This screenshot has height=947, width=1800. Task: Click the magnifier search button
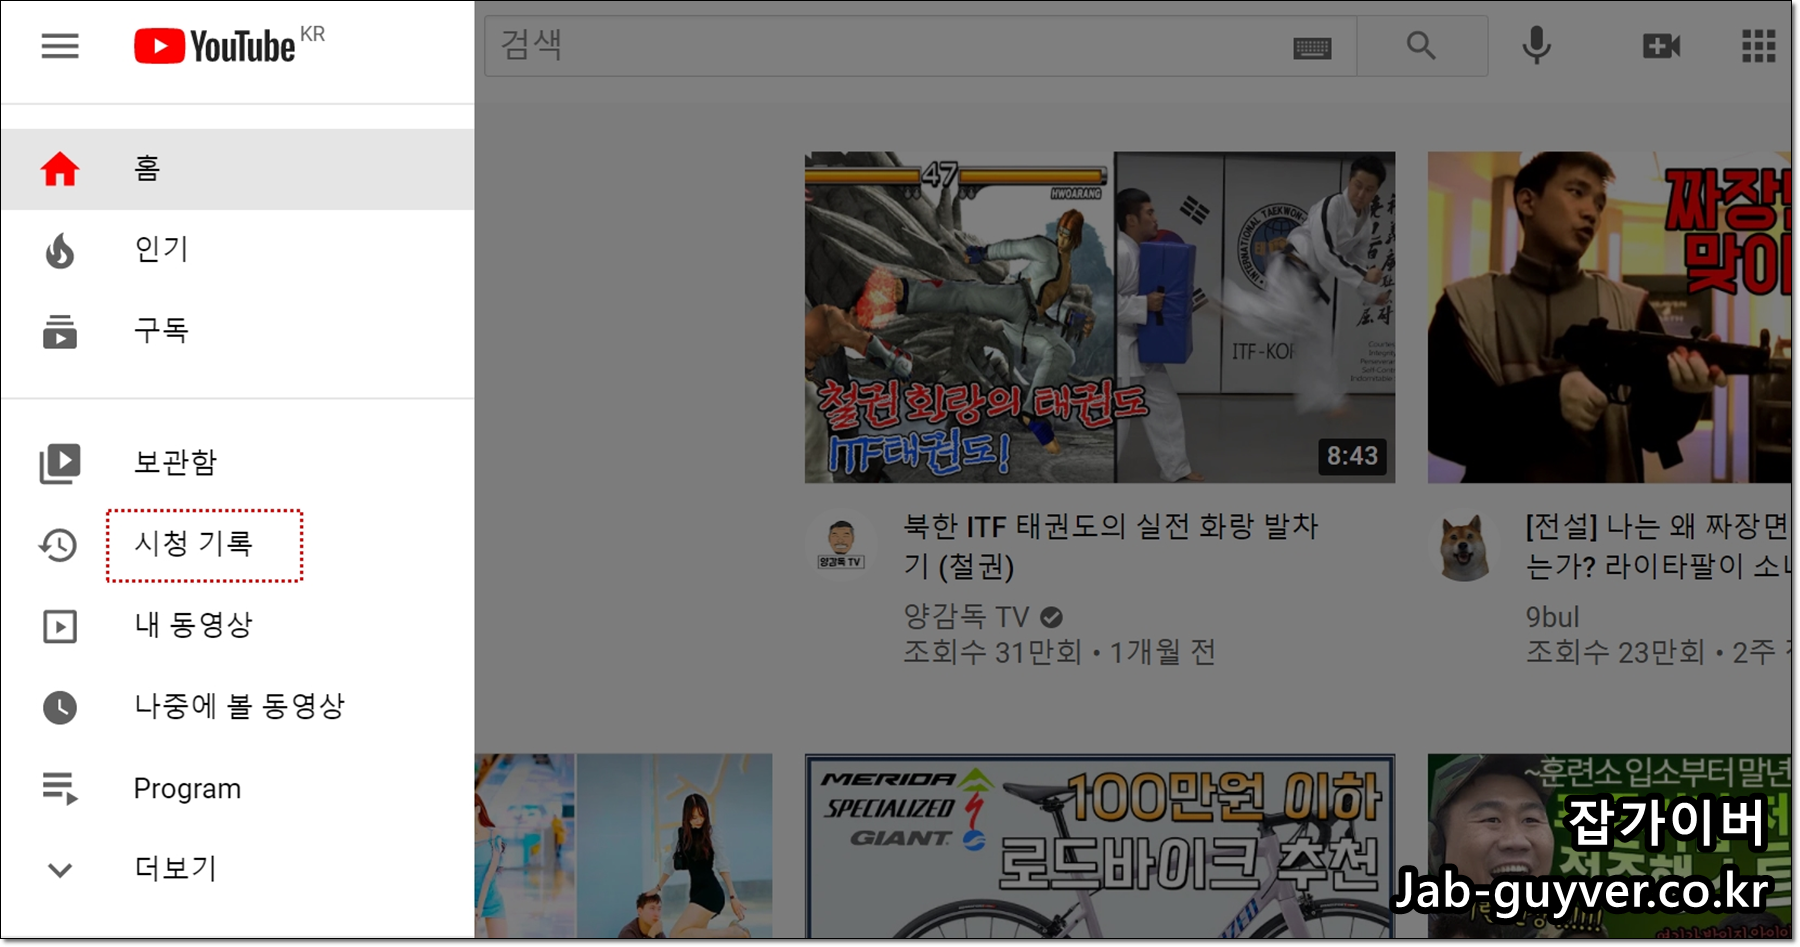1421,46
